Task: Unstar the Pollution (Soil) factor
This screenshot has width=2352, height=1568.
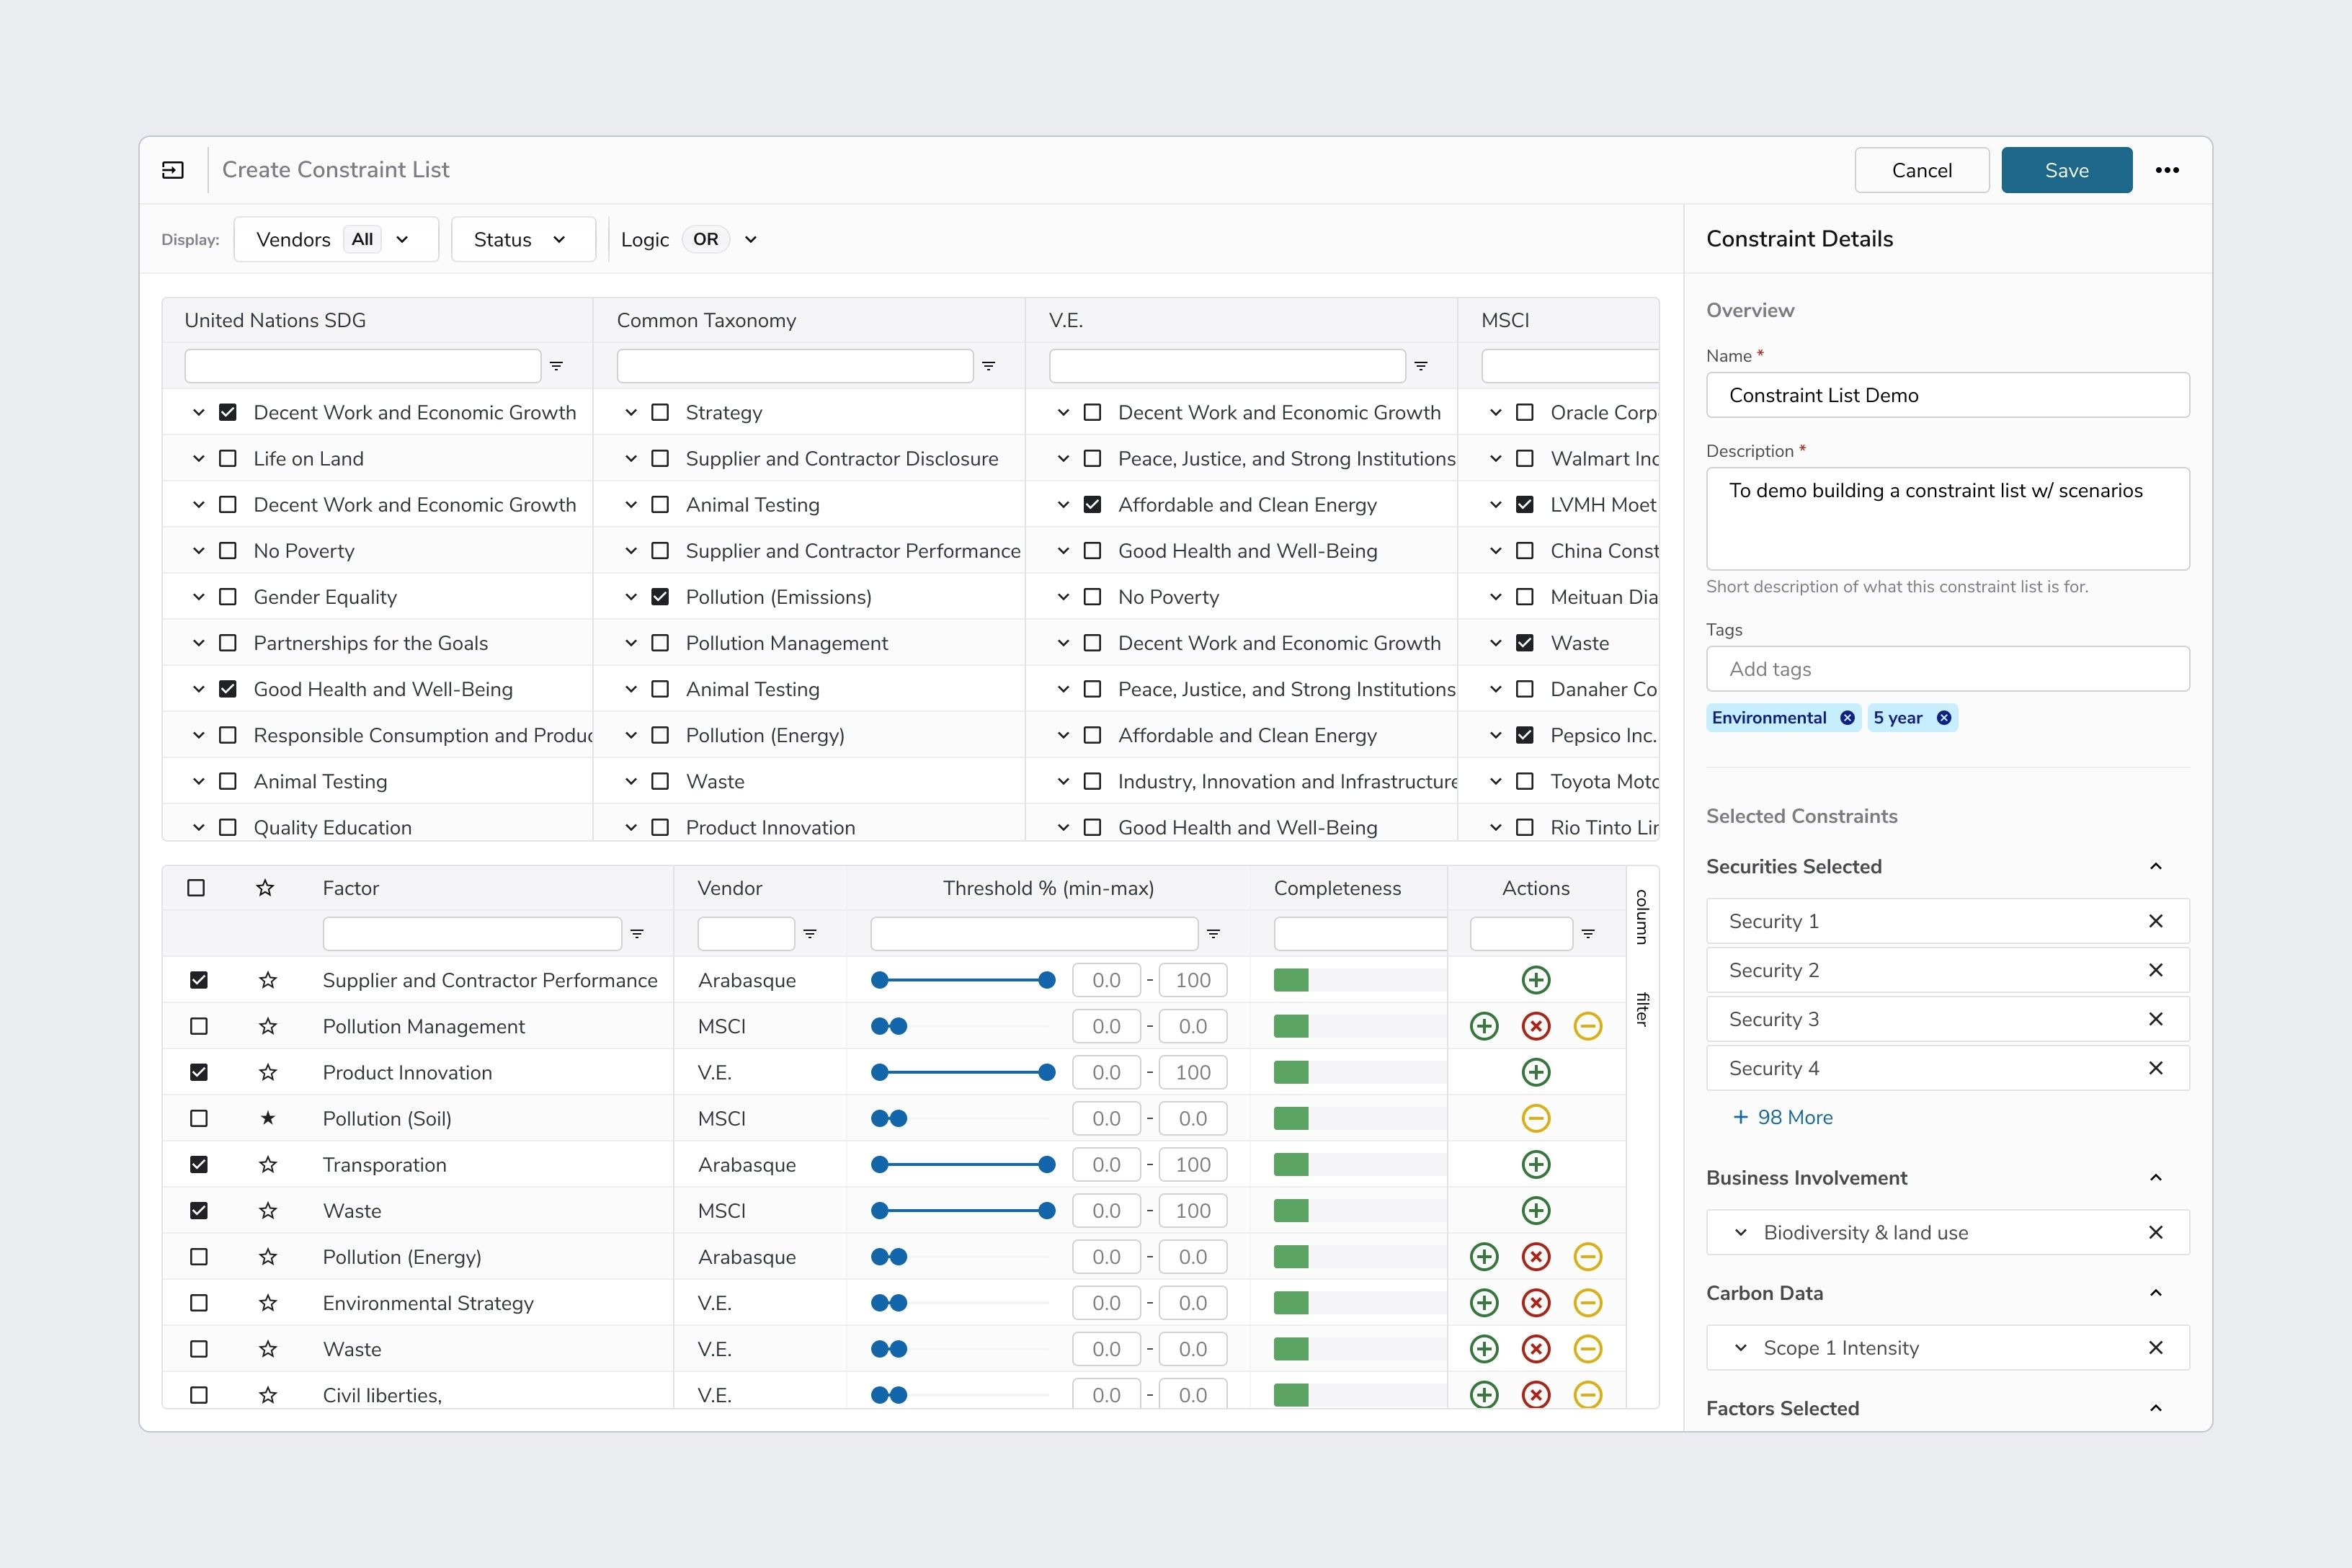Action: pos(267,1118)
